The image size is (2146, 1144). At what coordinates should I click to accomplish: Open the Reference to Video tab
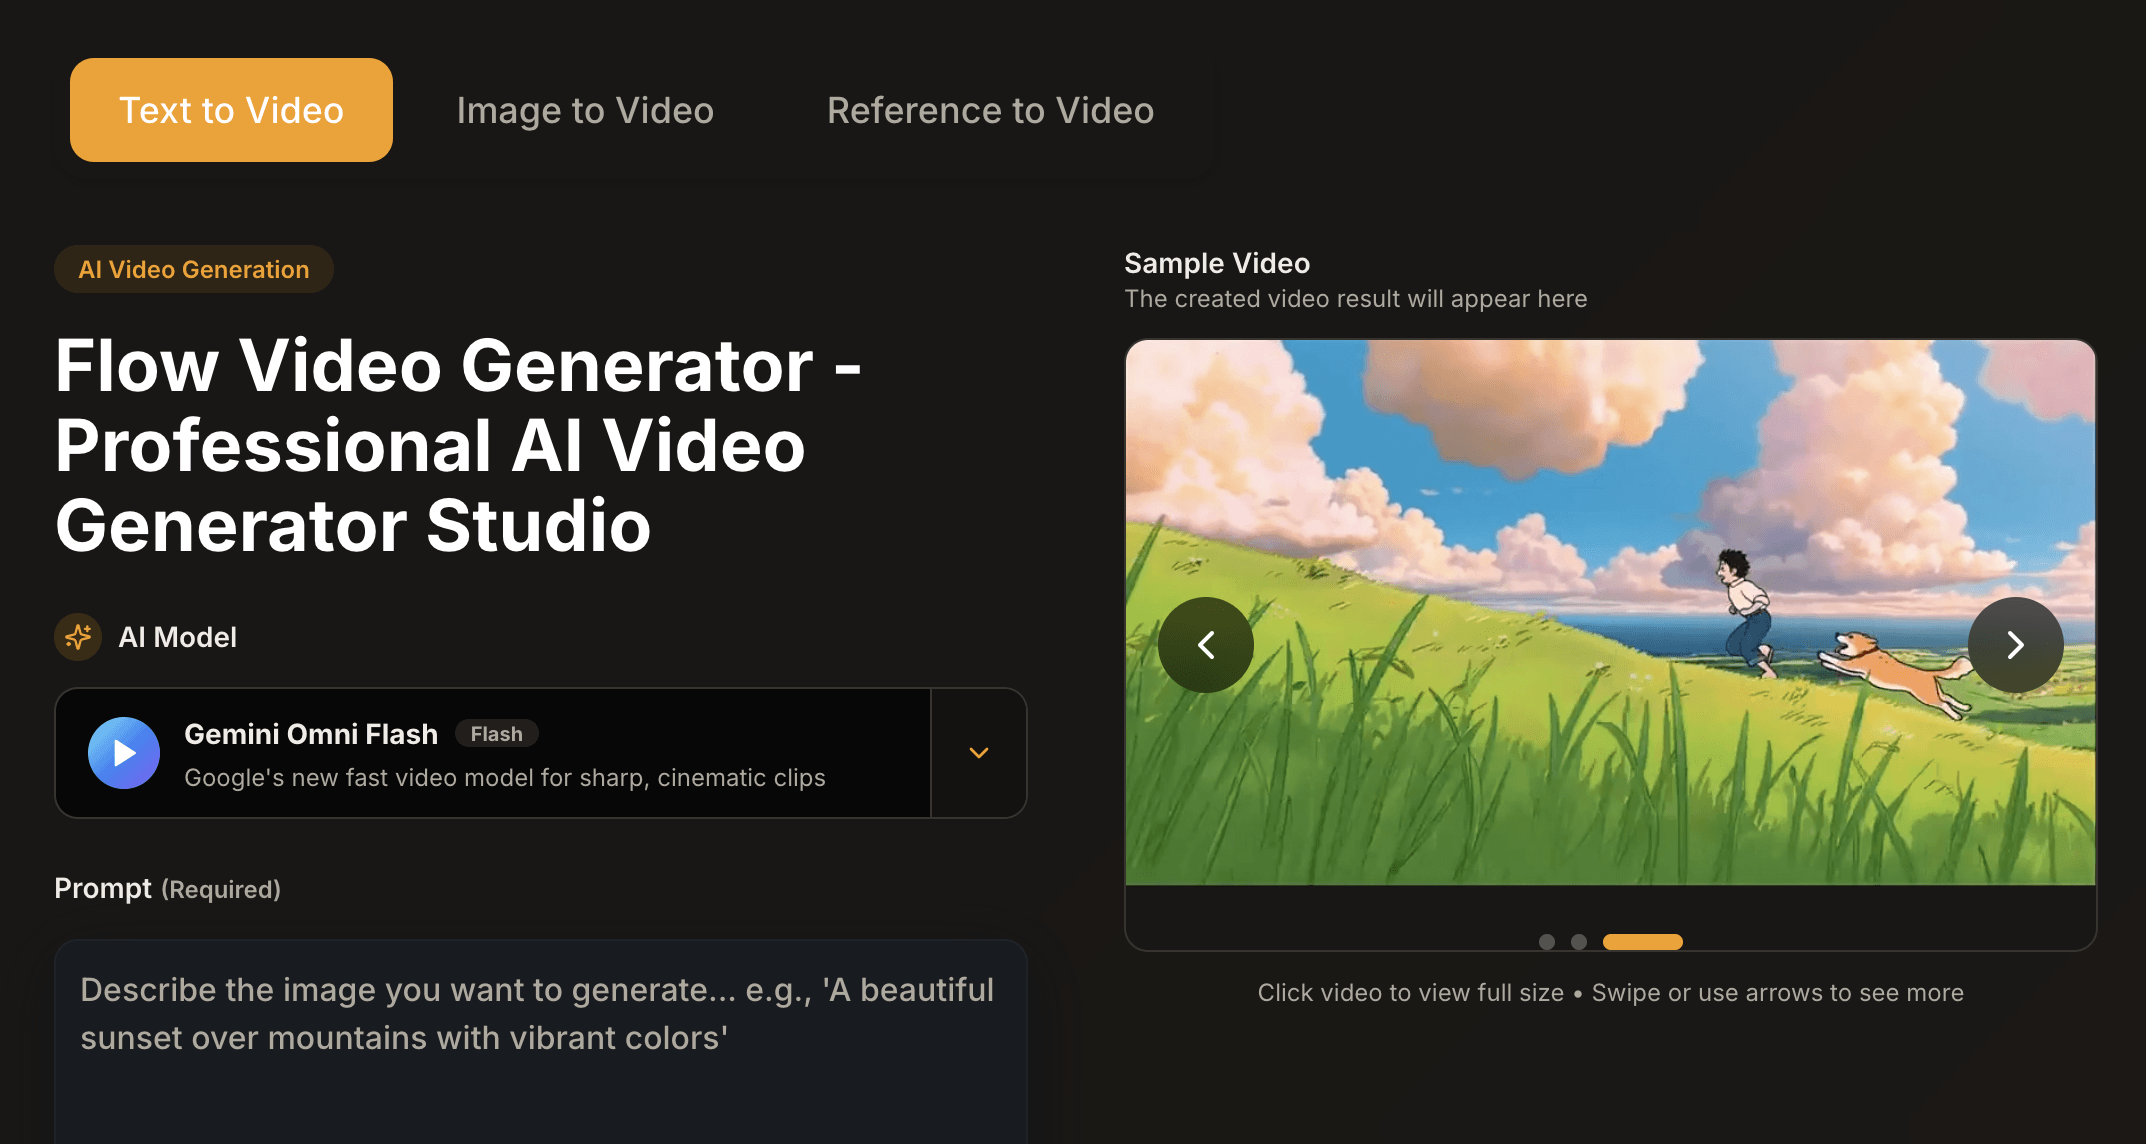[x=990, y=110]
